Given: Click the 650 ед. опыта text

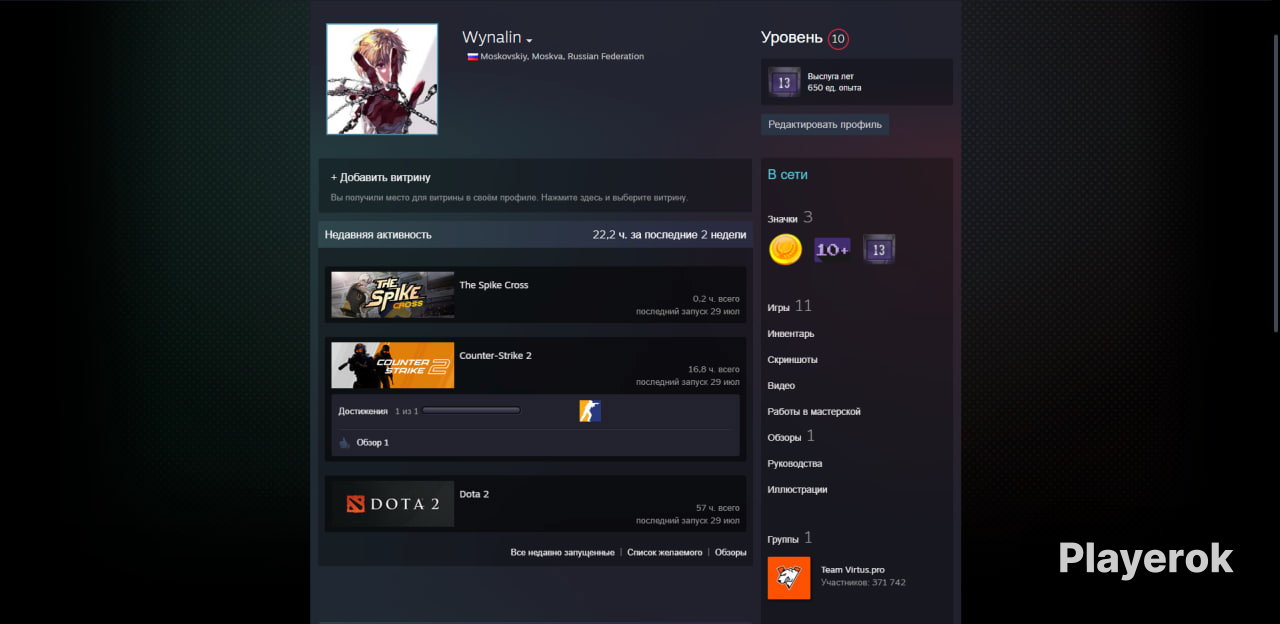Looking at the screenshot, I should [834, 88].
